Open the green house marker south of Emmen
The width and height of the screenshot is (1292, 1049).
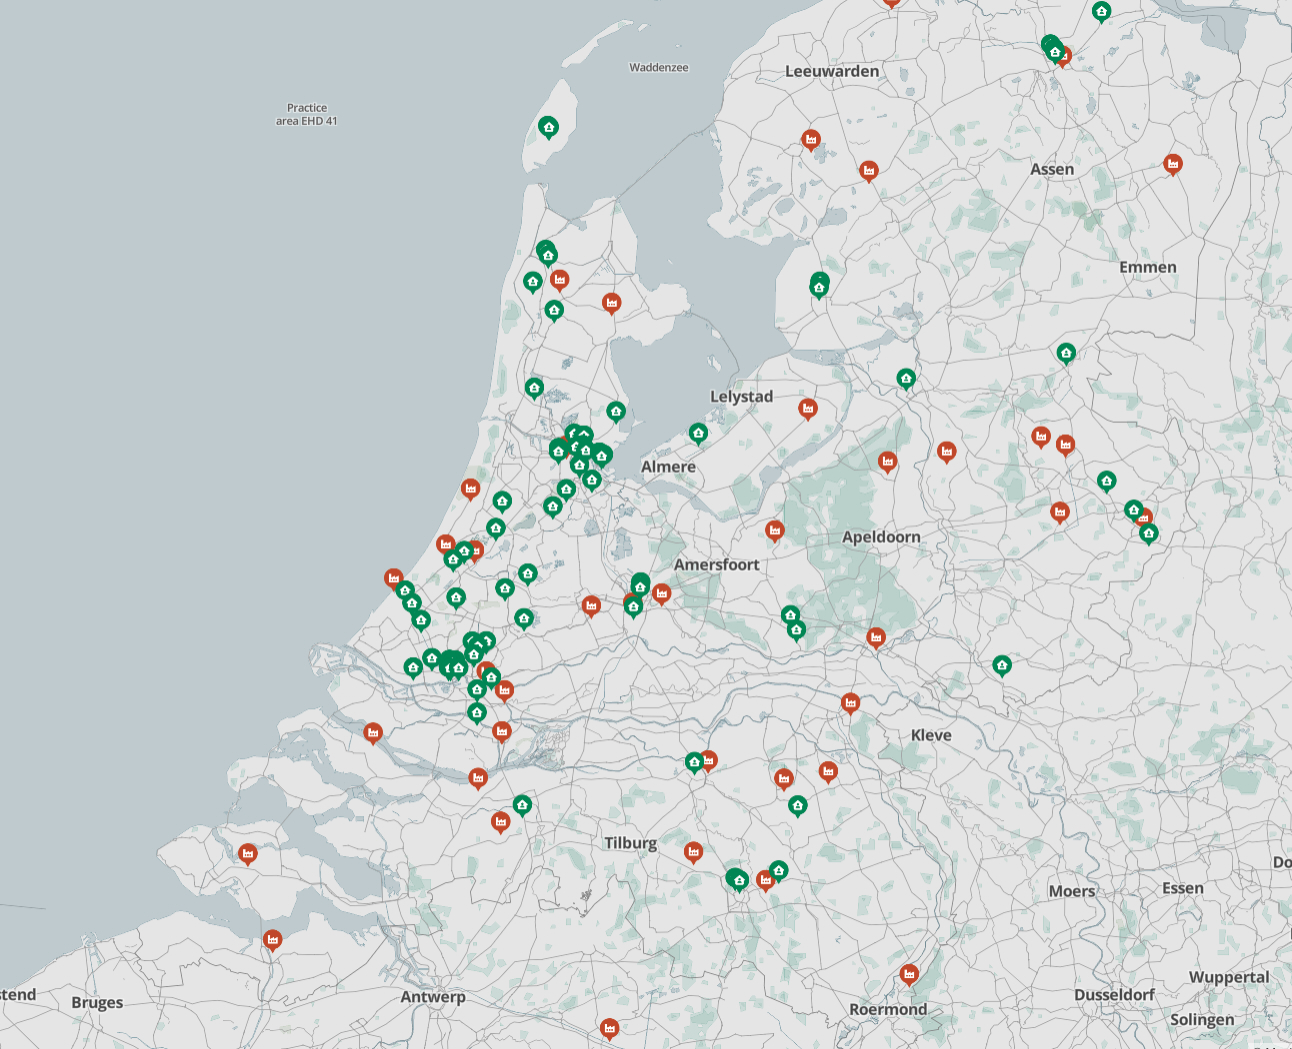(1066, 353)
